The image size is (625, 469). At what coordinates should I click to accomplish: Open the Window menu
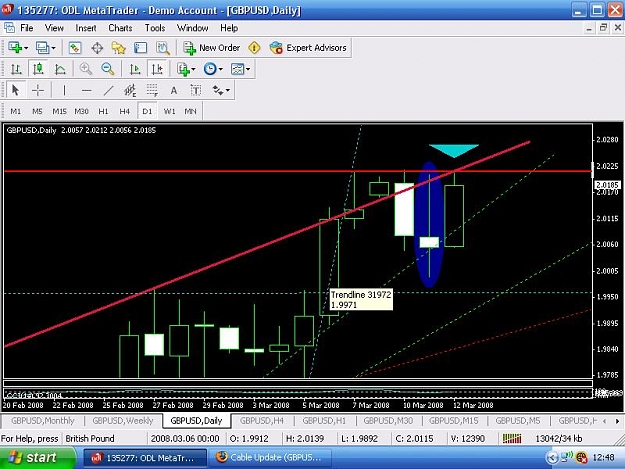[193, 28]
